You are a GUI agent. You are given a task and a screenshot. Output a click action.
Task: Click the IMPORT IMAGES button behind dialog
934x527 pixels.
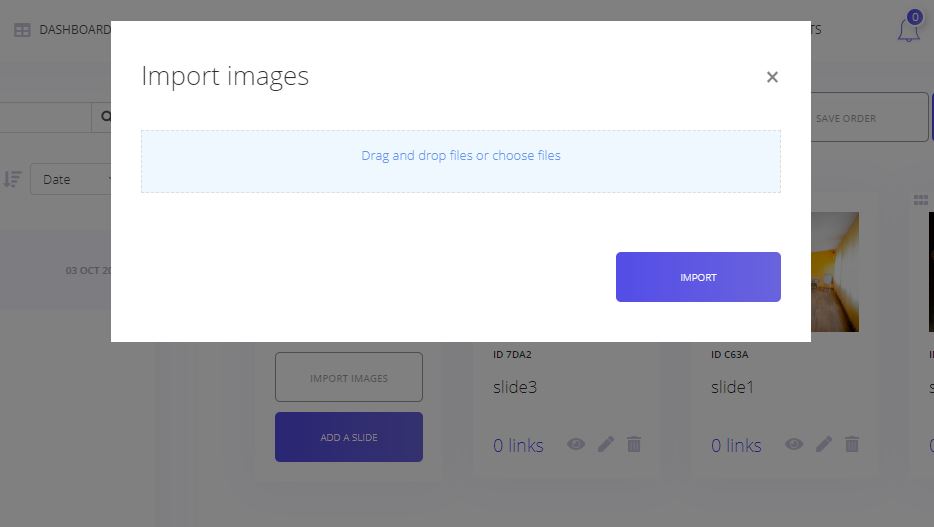[x=348, y=377]
